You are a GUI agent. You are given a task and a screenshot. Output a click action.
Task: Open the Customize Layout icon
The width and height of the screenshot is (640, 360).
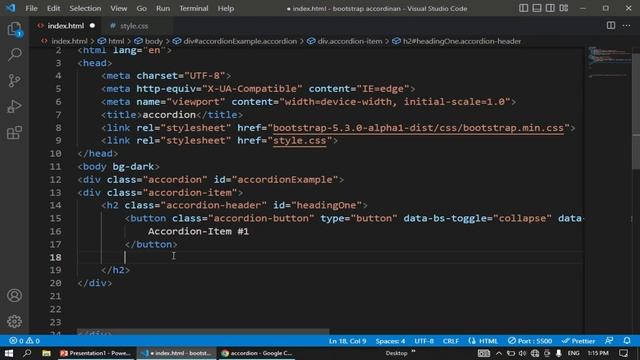(x=564, y=8)
